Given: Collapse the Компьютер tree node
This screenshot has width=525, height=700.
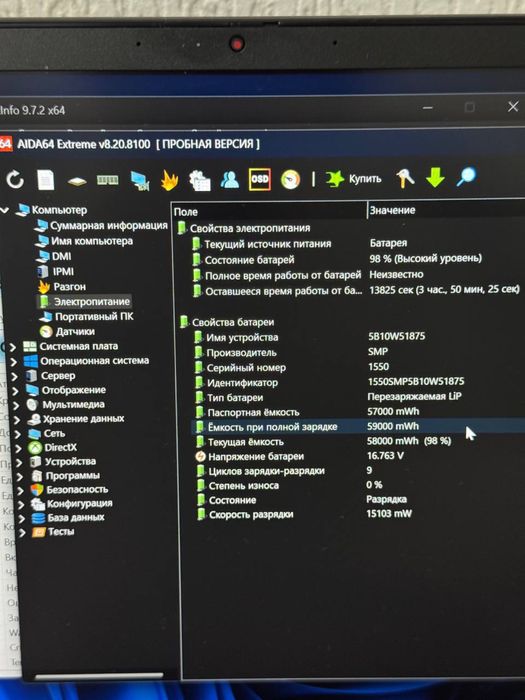Looking at the screenshot, I should click(x=5, y=210).
